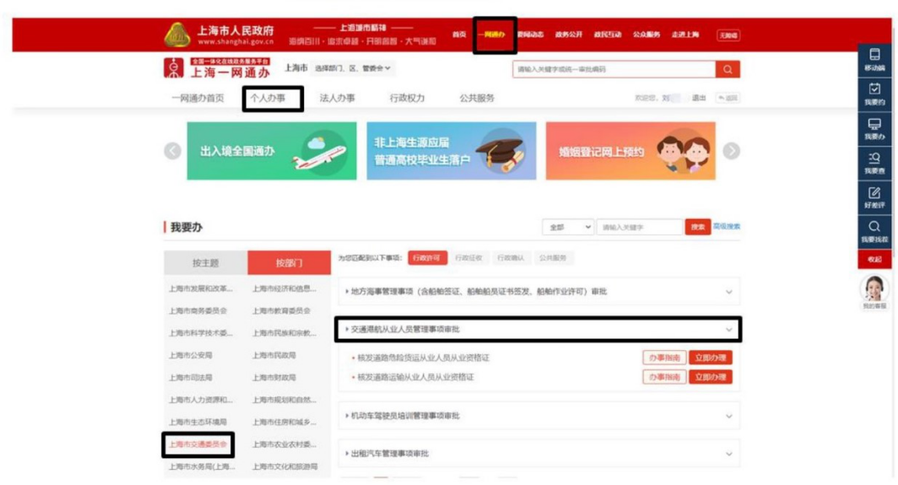Image resolution: width=898 pixels, height=485 pixels.
Task: Select 上海市公安局 in department list
Action: tap(190, 356)
